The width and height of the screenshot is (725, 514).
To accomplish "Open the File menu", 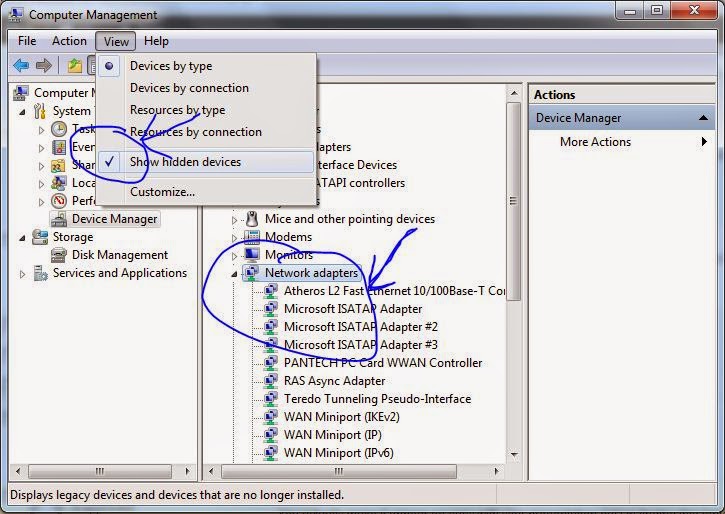I will coord(27,41).
